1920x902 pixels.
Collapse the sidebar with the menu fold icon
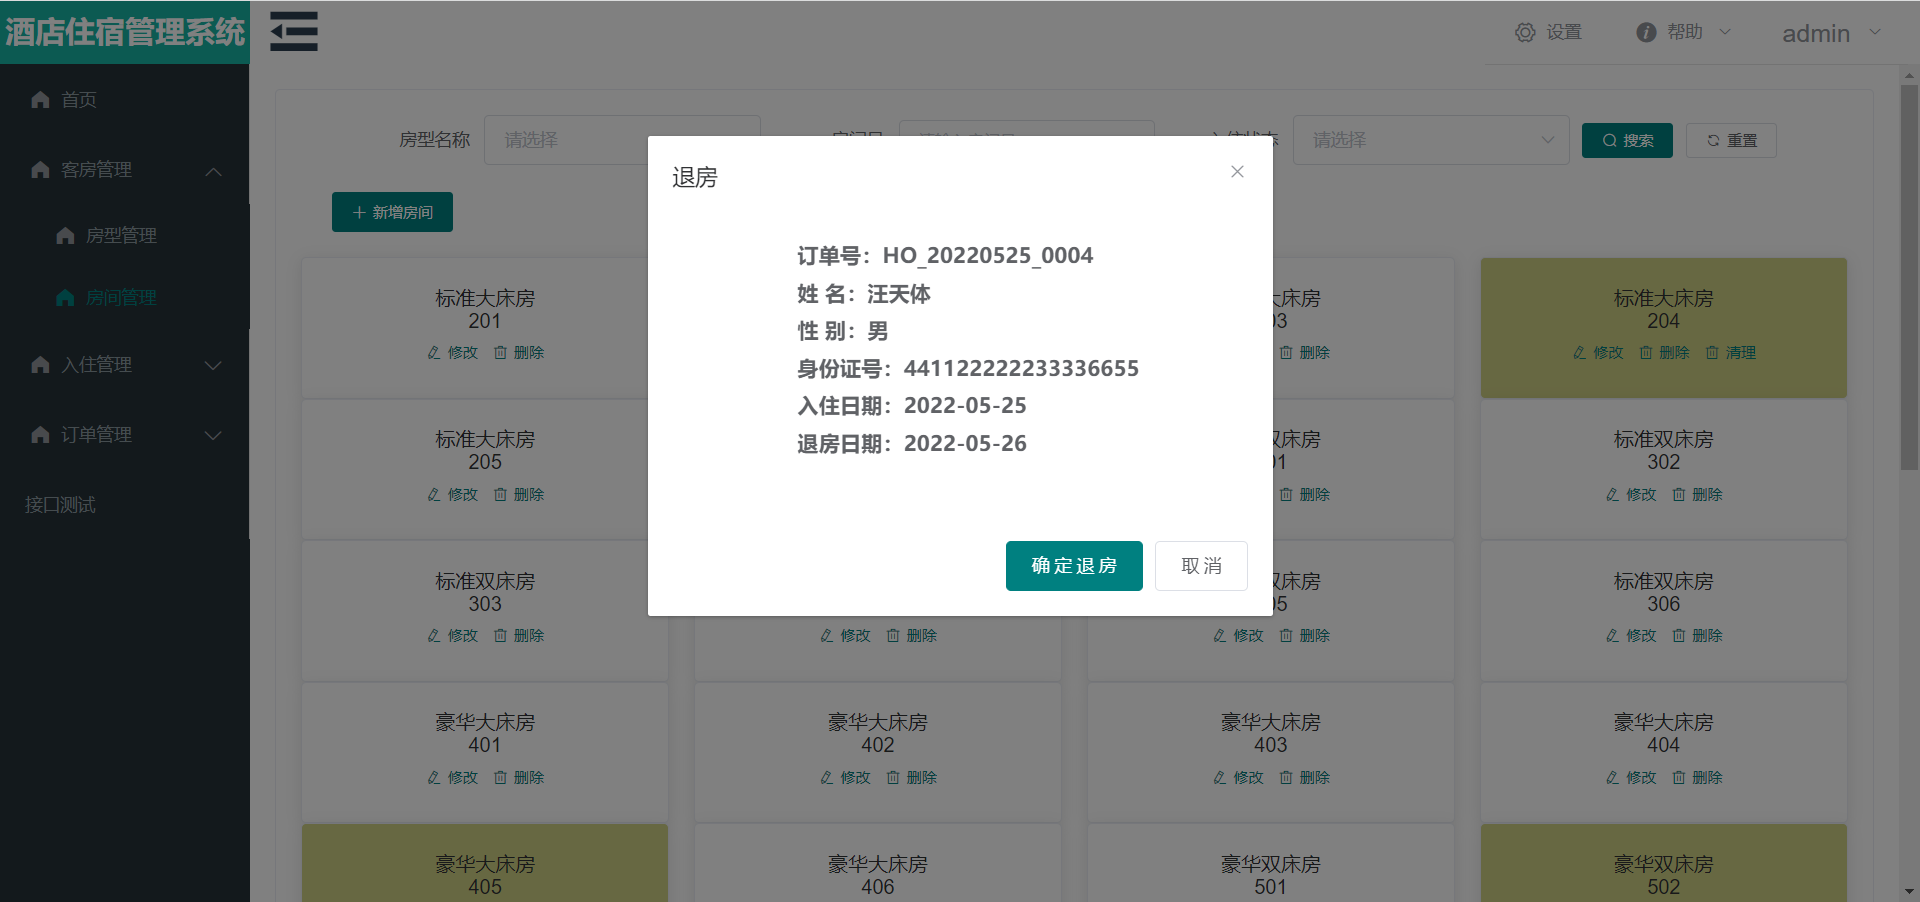[294, 32]
